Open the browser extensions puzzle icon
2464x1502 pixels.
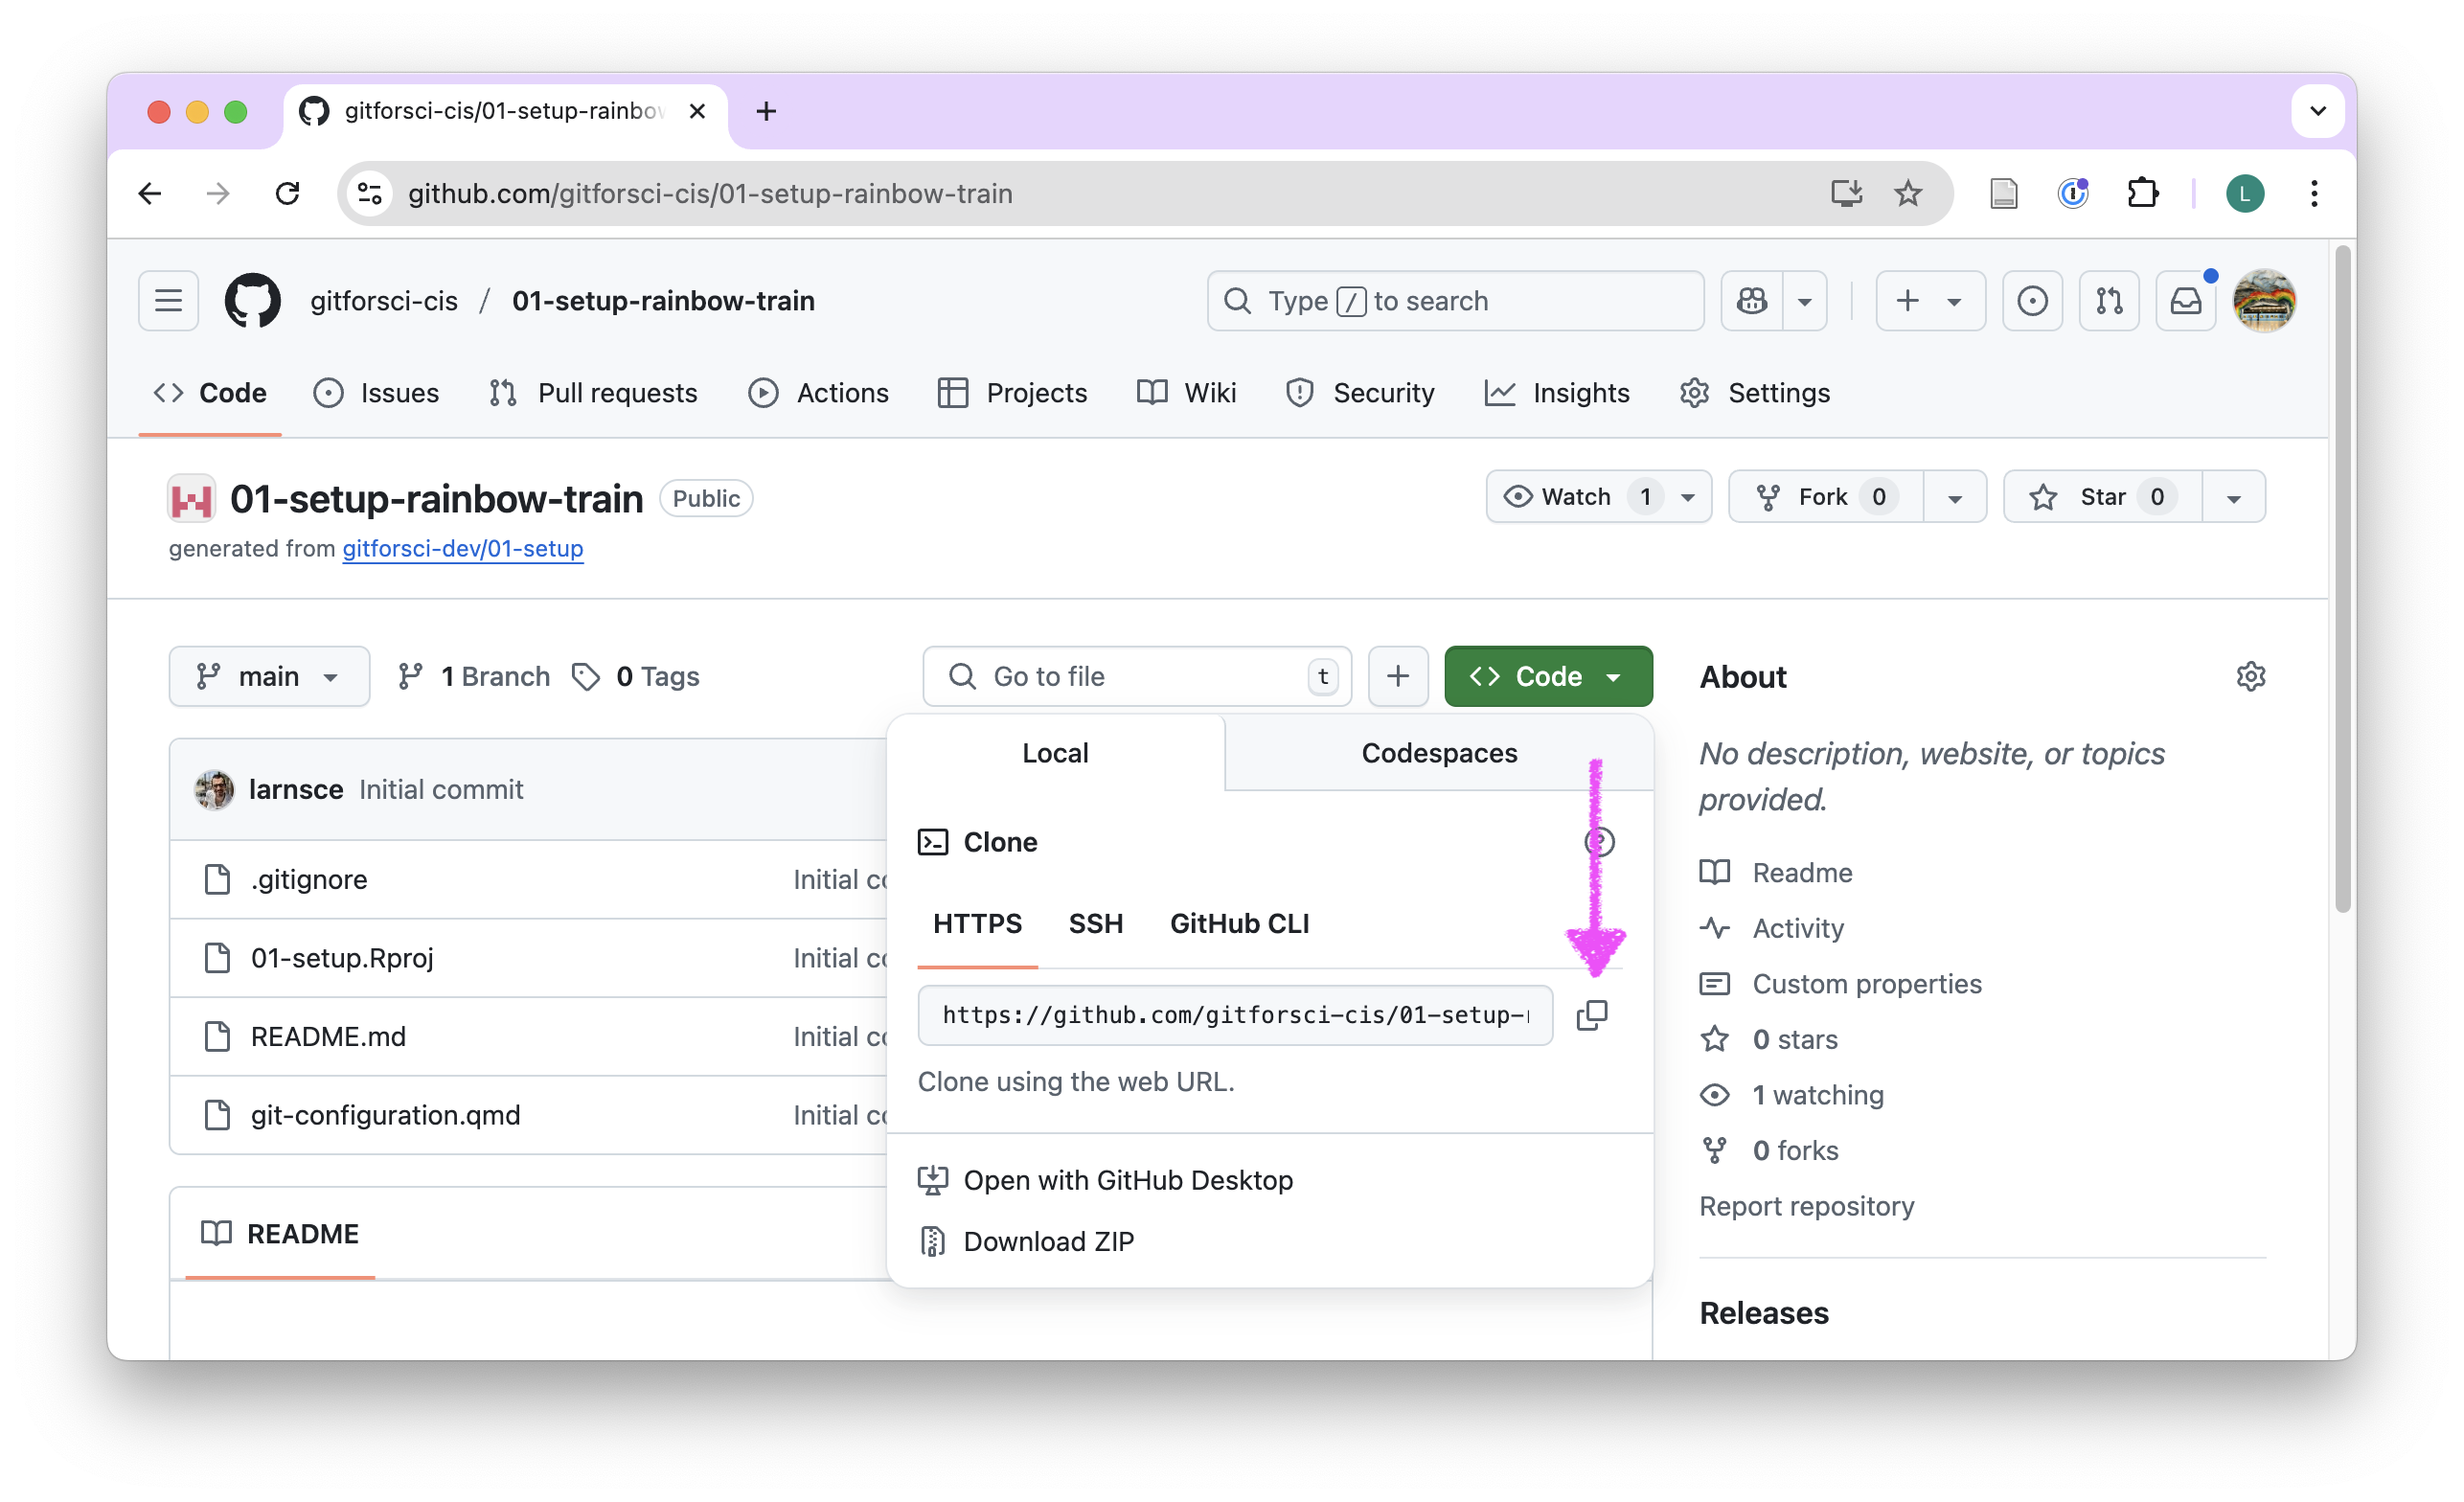(x=2142, y=193)
